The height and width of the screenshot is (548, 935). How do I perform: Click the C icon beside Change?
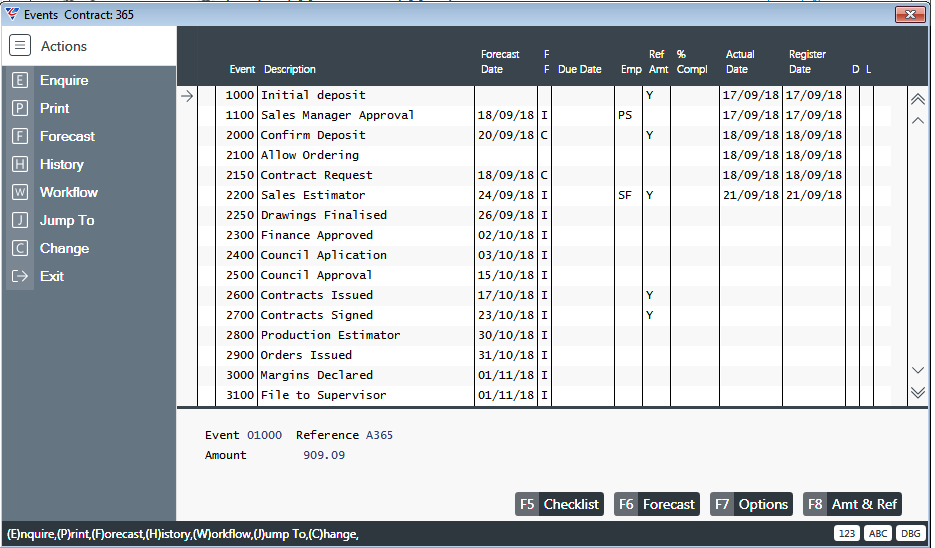20,248
